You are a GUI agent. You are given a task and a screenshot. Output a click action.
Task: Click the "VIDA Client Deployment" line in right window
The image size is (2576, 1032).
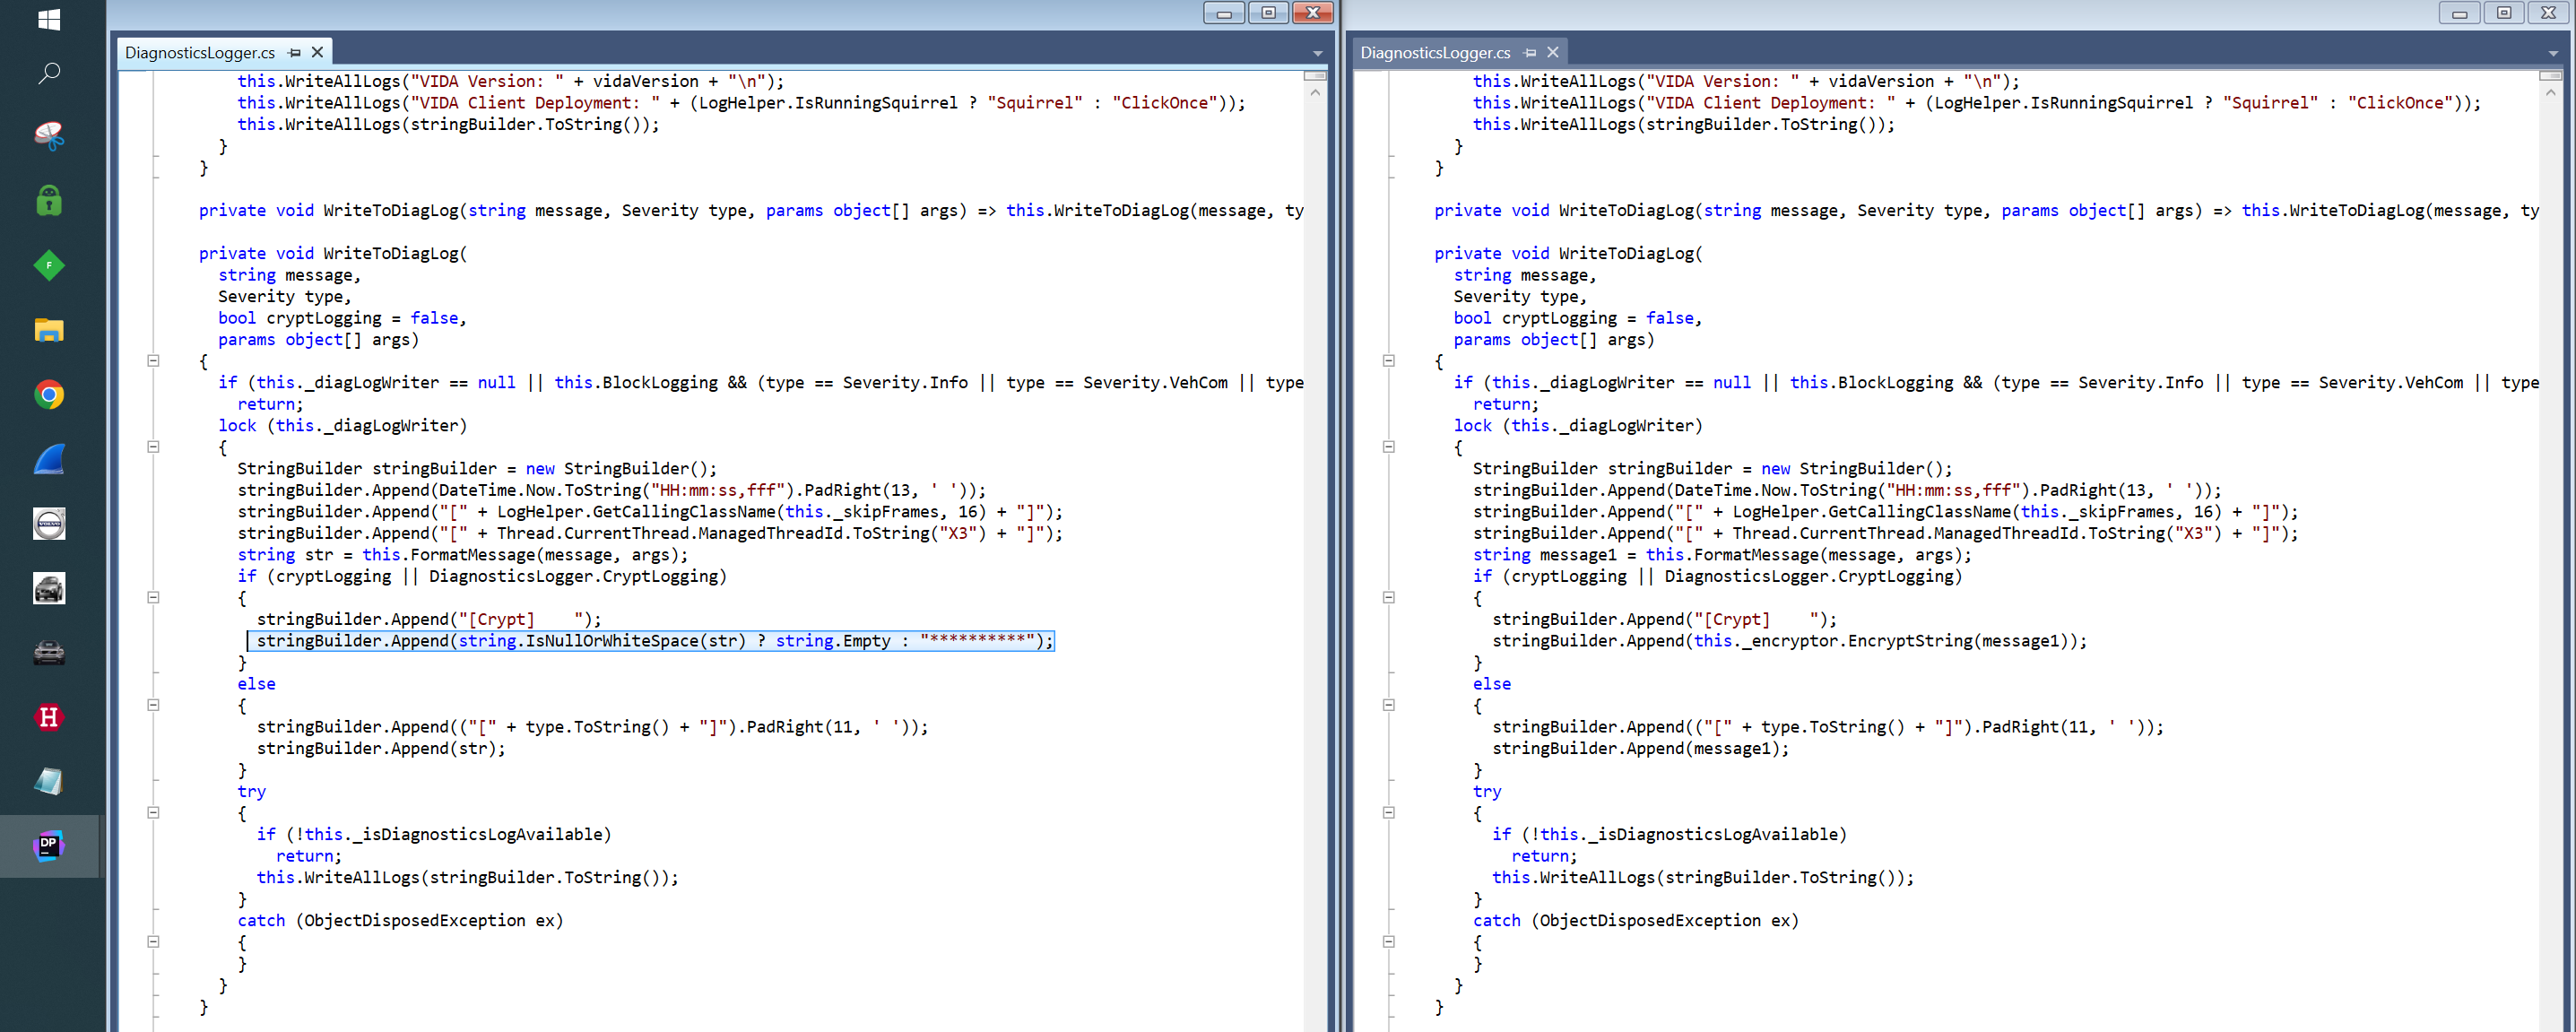point(1976,103)
